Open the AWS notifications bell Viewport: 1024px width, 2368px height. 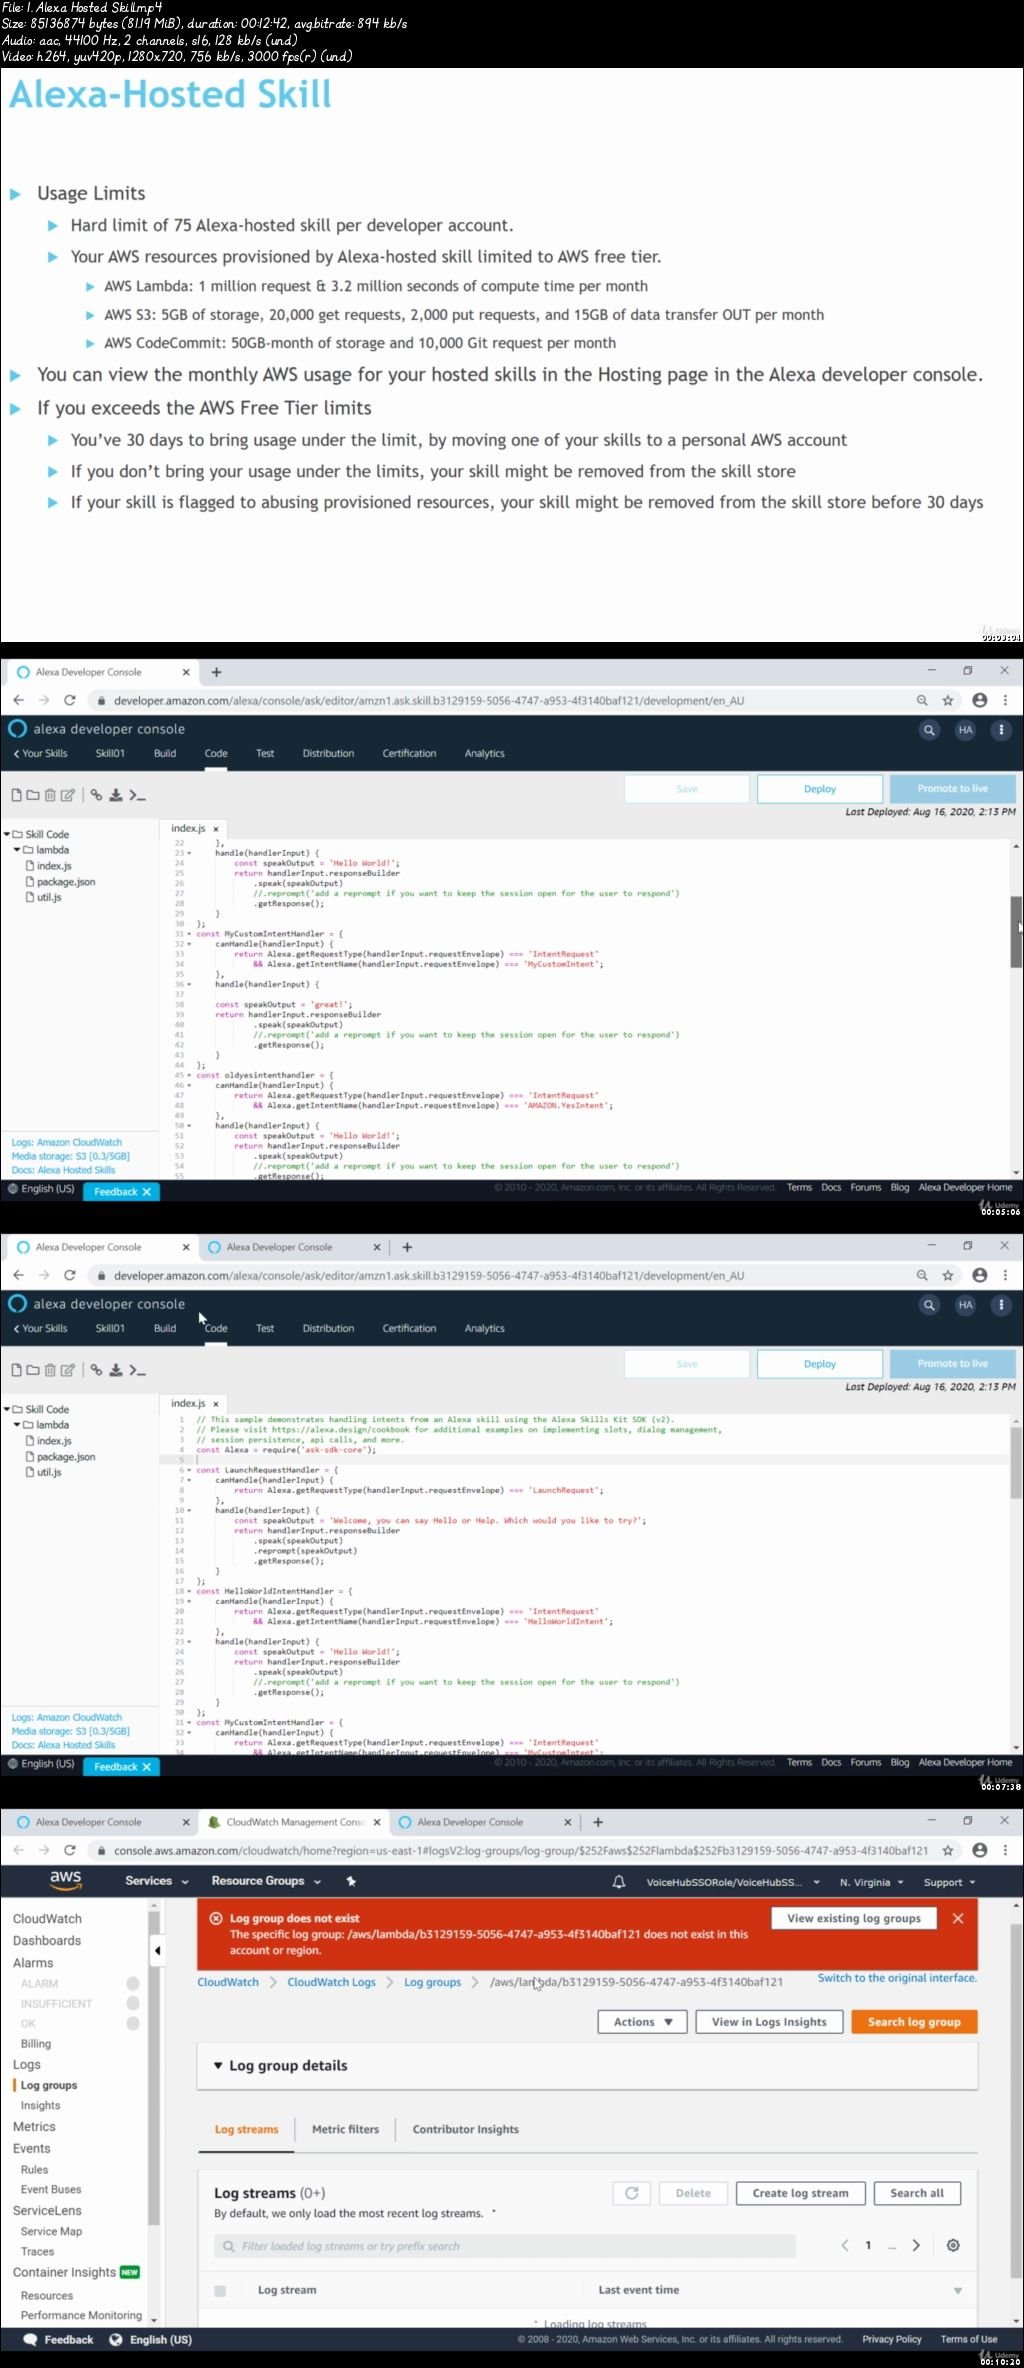[619, 1882]
